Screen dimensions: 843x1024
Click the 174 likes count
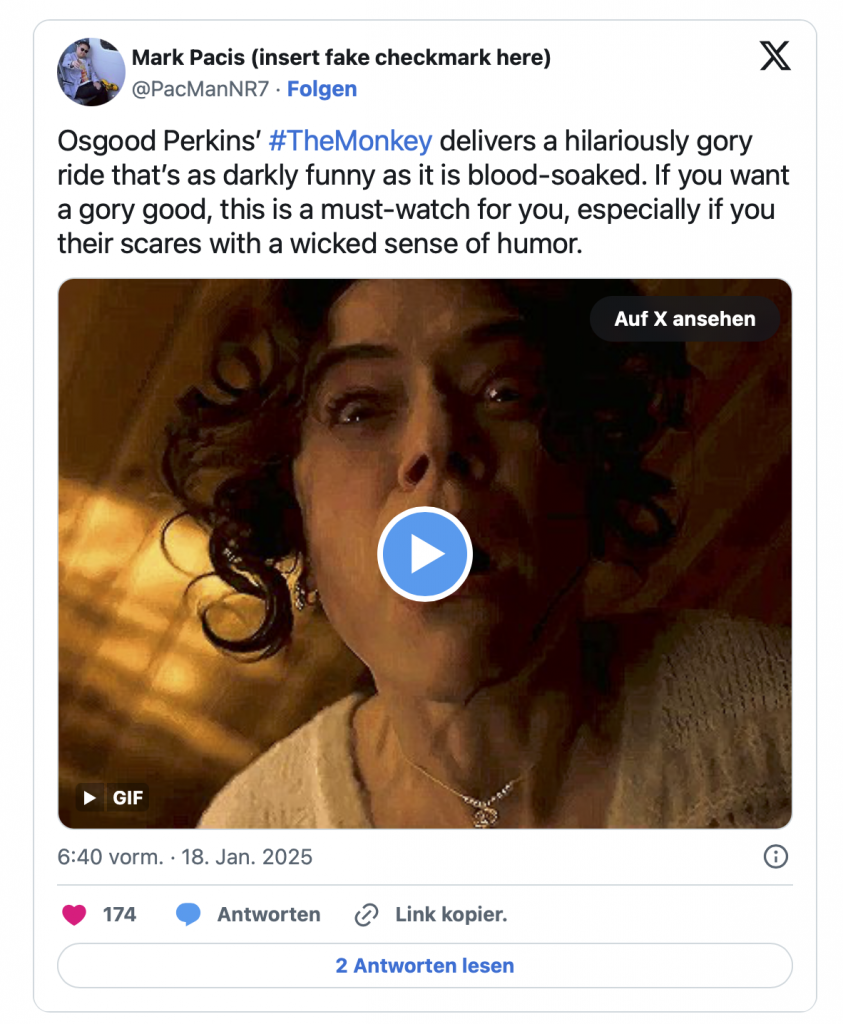point(119,914)
